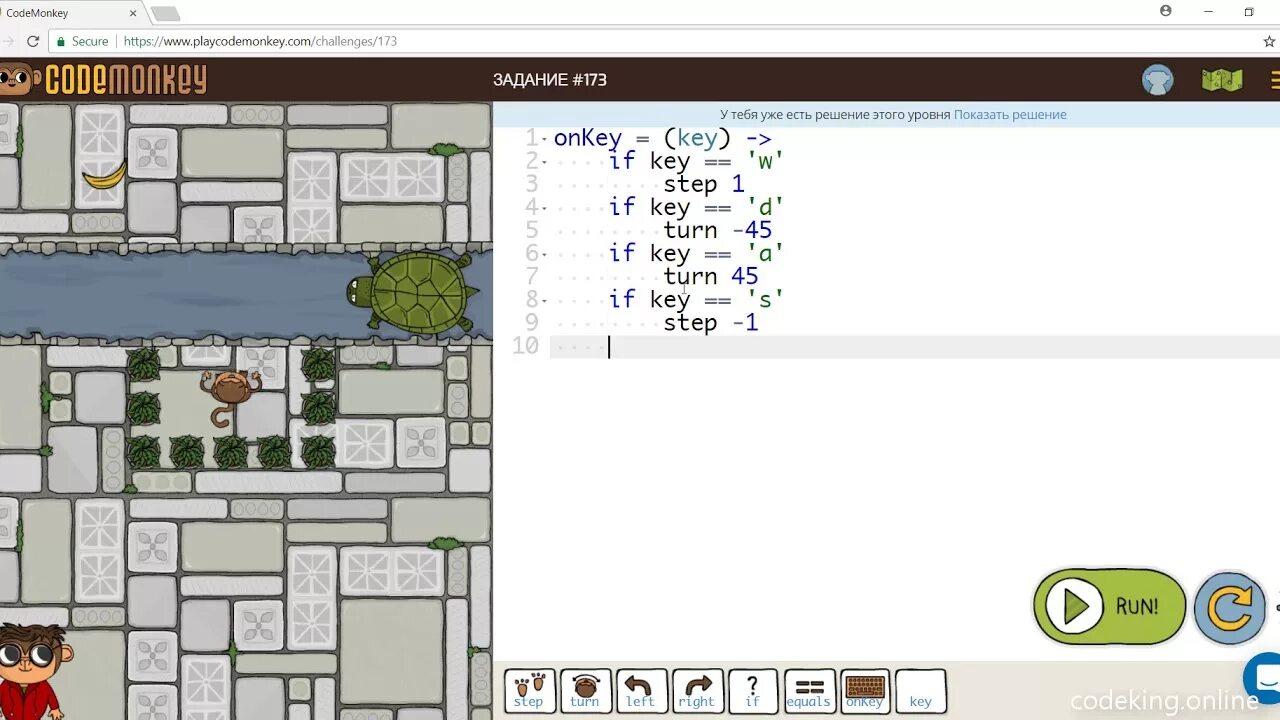Insert the key variable block
This screenshot has height=720, width=1280.
pyautogui.click(x=921, y=691)
